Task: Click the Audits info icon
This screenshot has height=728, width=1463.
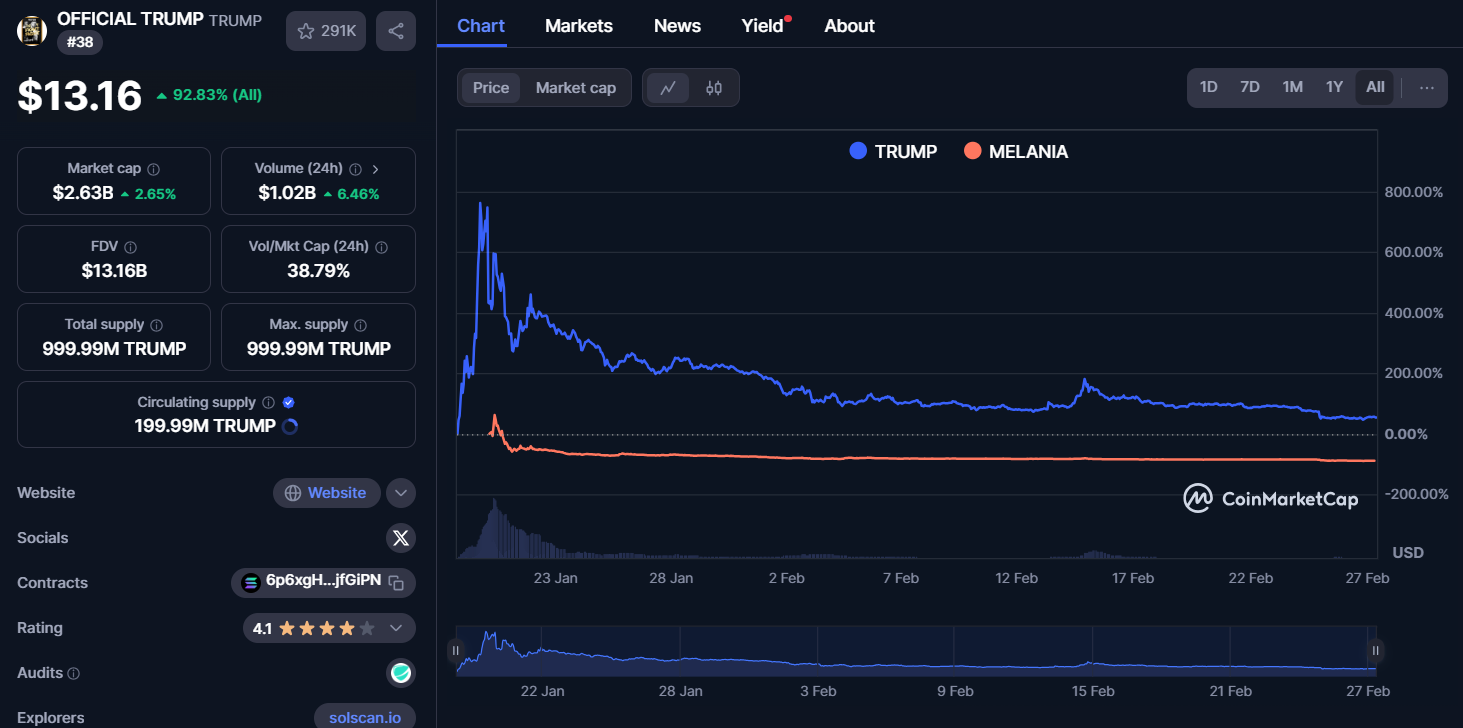Action: [74, 674]
